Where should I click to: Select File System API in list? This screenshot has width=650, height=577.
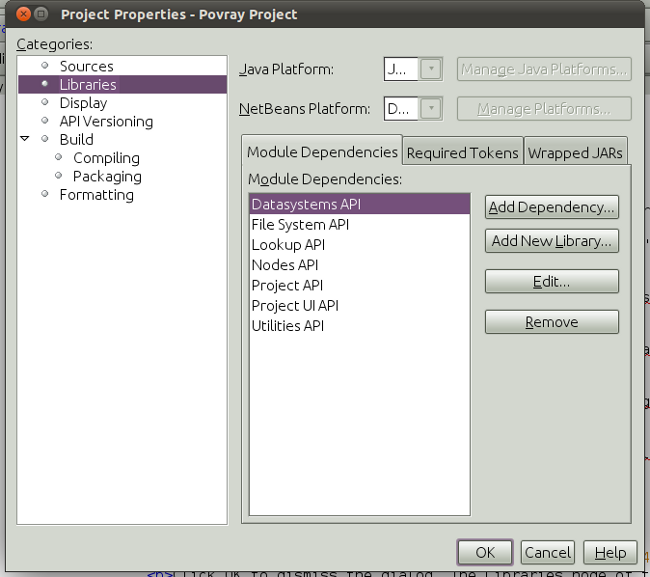pyautogui.click(x=300, y=225)
